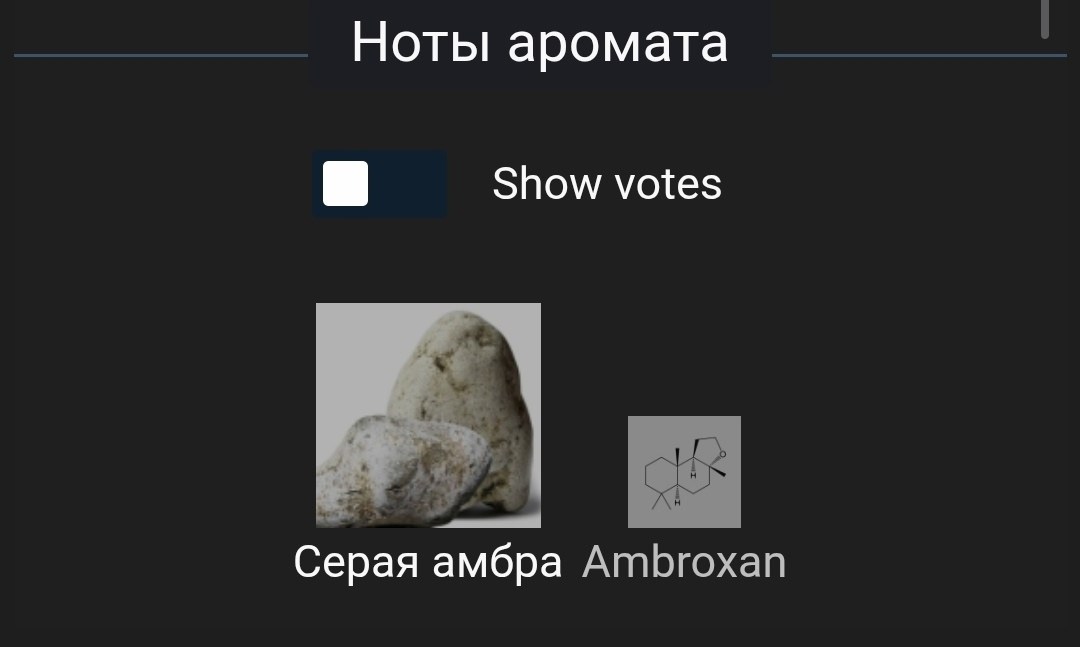Click the Серая амбра note label
1080x647 pixels.
(428, 562)
